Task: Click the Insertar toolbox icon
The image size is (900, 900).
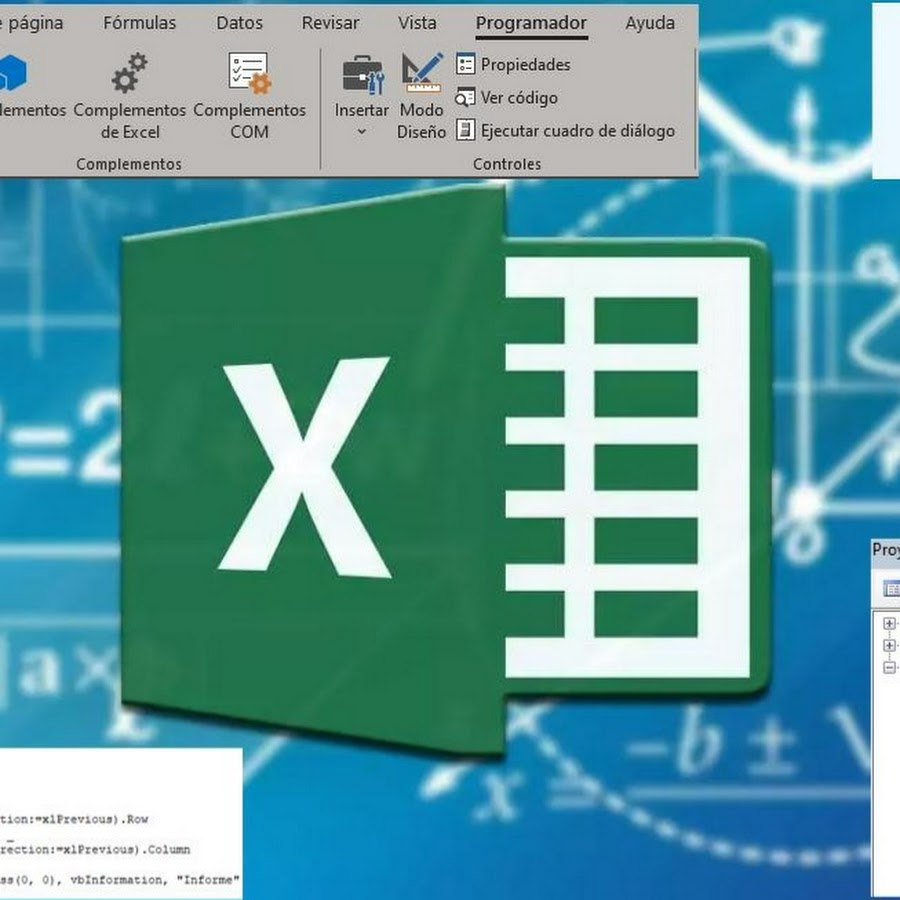Action: pyautogui.click(x=362, y=75)
